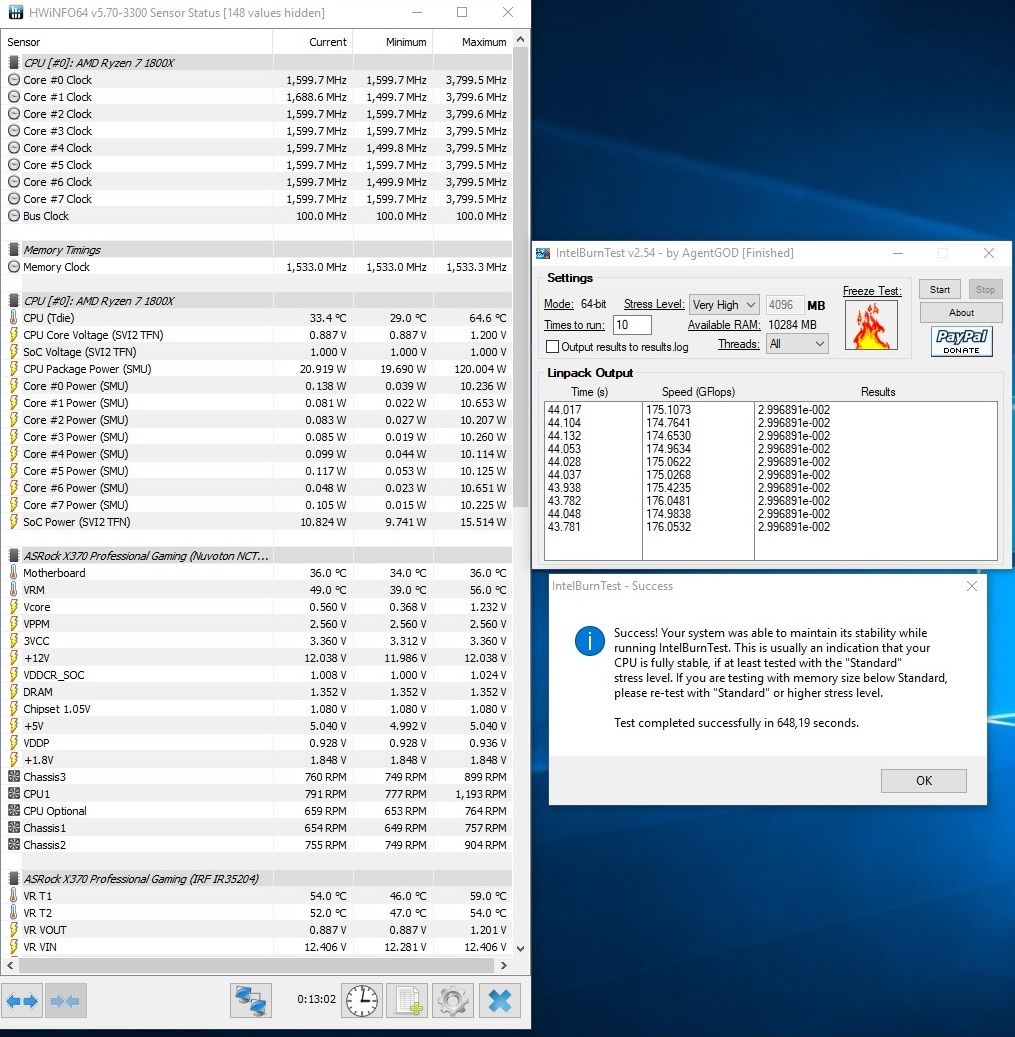
Task: Open HWiNFO sensor settings gear icon
Action: (453, 1001)
